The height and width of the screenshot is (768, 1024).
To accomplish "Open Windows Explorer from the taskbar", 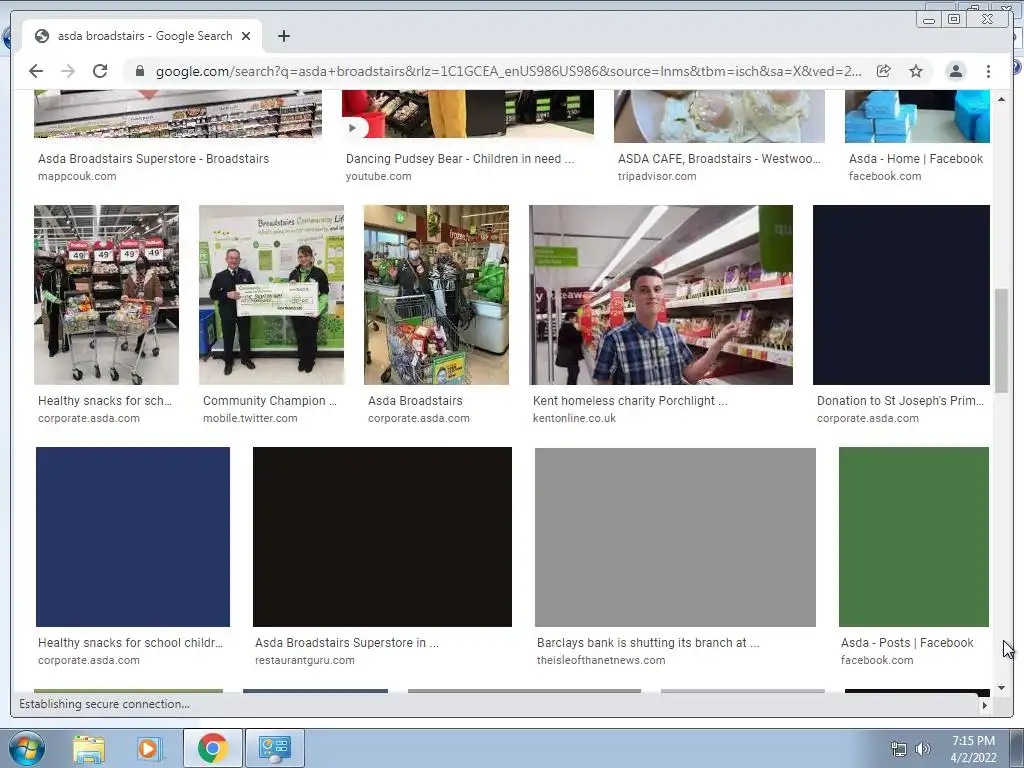I will [x=89, y=748].
